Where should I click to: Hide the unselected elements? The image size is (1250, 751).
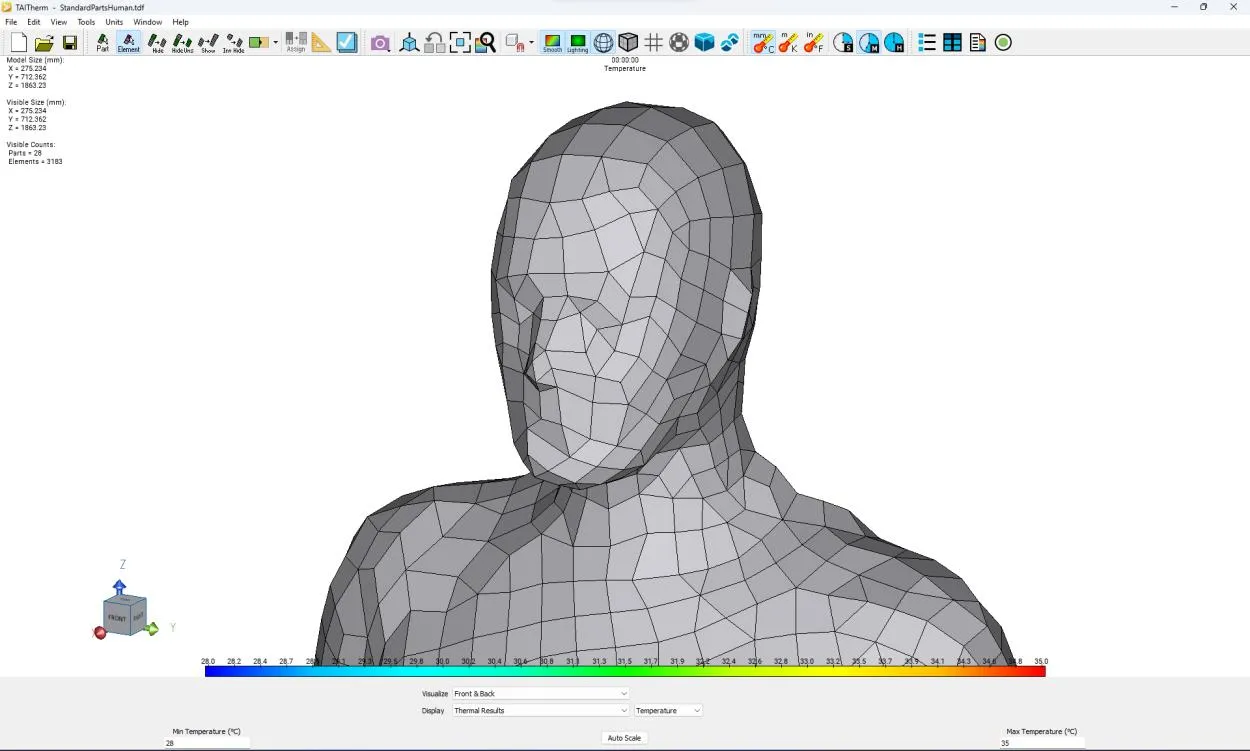point(182,42)
